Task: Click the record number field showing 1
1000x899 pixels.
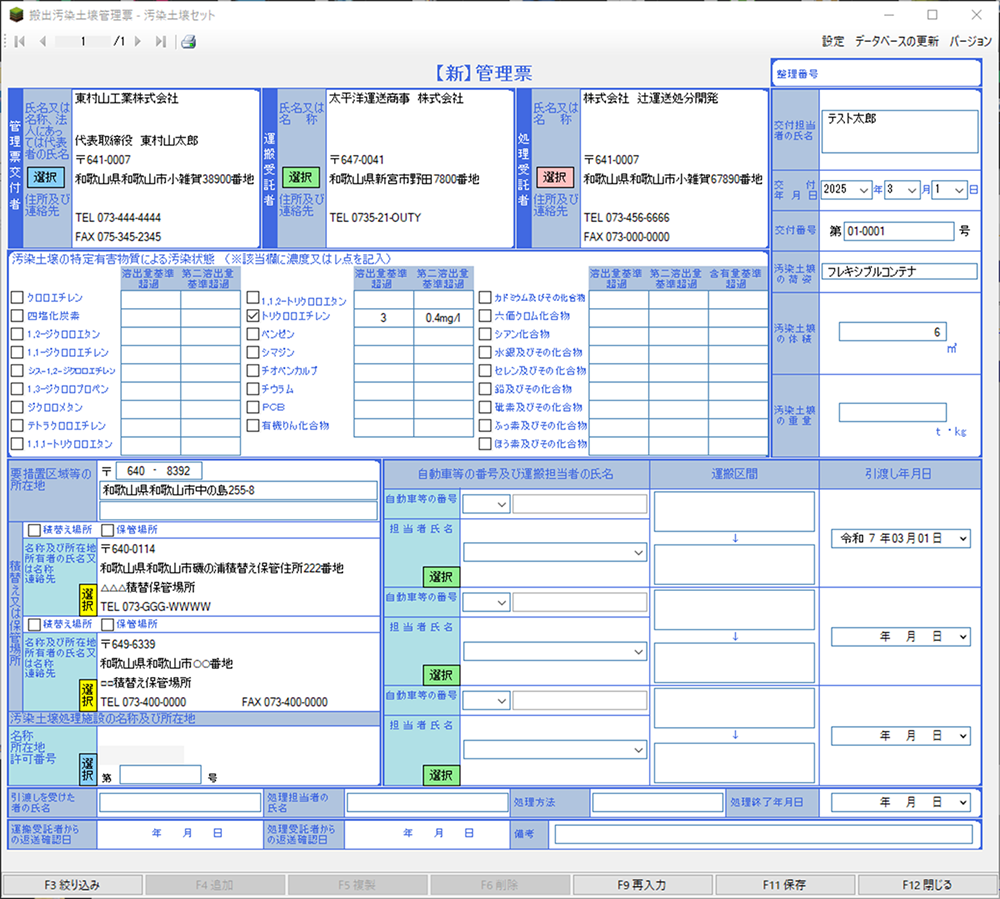Action: pos(83,41)
